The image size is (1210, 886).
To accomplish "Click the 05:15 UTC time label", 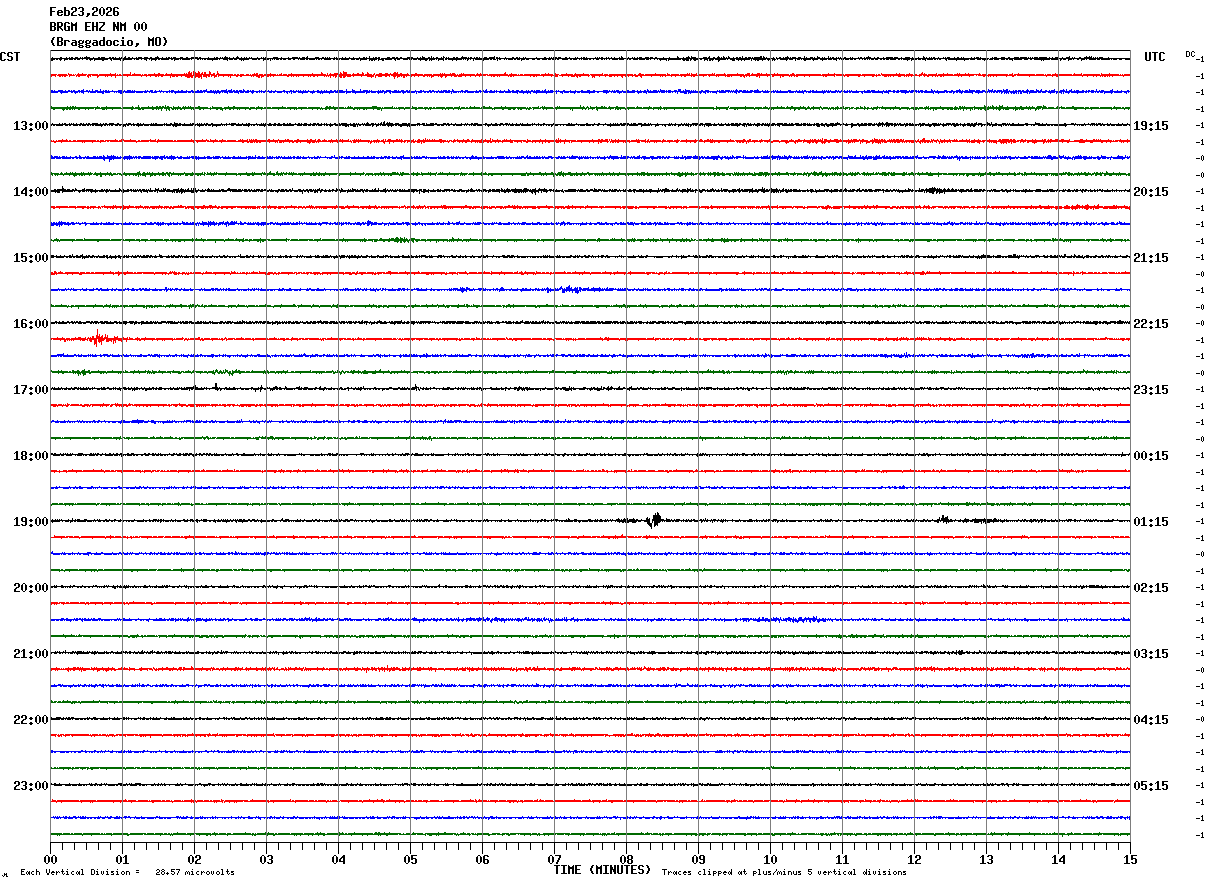I will (x=1151, y=786).
